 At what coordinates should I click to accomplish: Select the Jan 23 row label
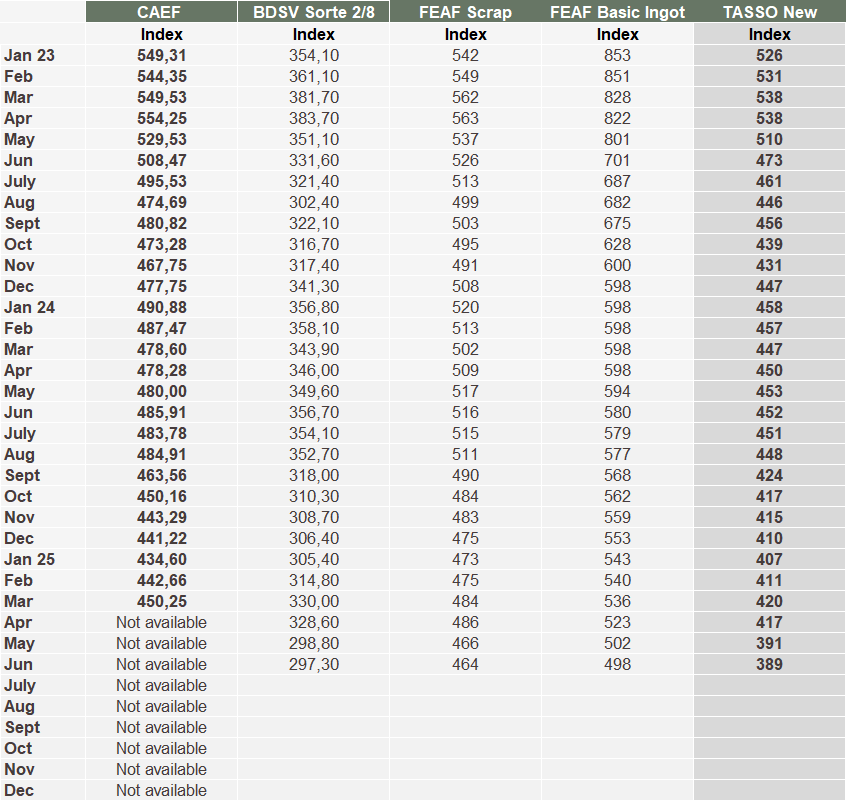pos(30,56)
